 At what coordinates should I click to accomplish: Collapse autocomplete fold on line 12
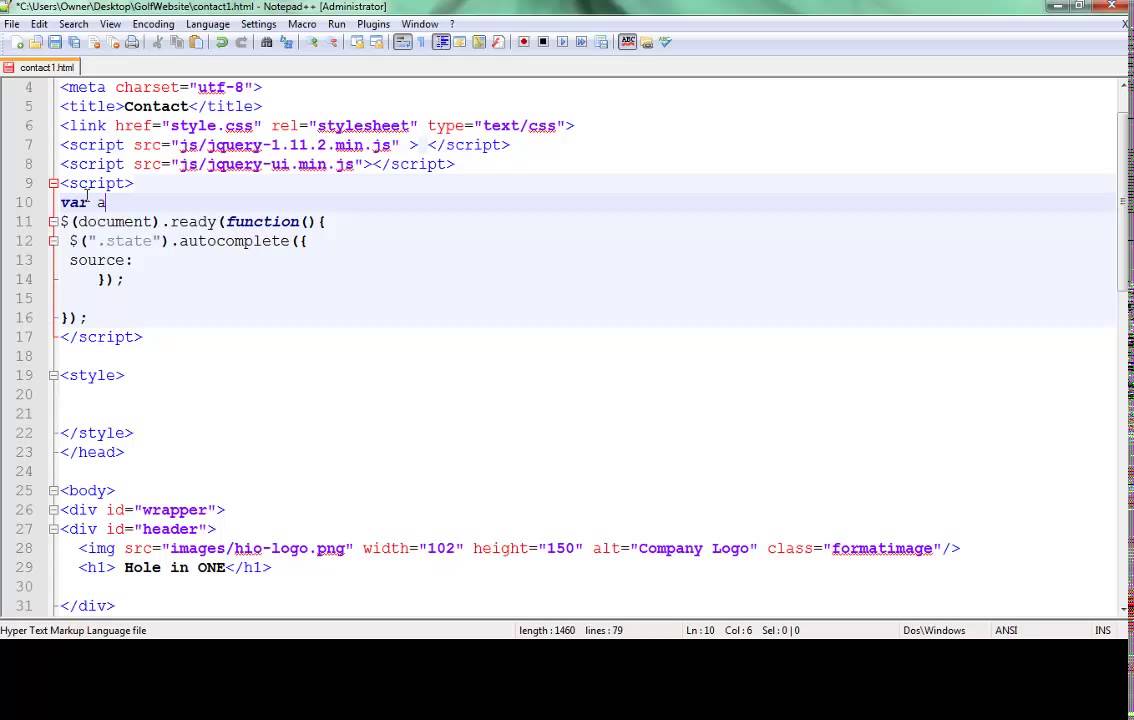[x=54, y=241]
